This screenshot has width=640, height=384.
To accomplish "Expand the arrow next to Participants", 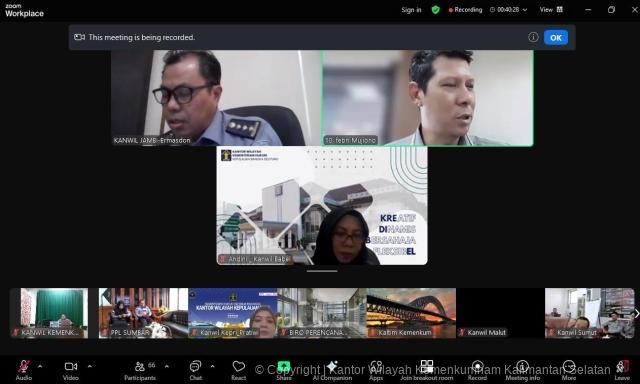I will pos(167,366).
